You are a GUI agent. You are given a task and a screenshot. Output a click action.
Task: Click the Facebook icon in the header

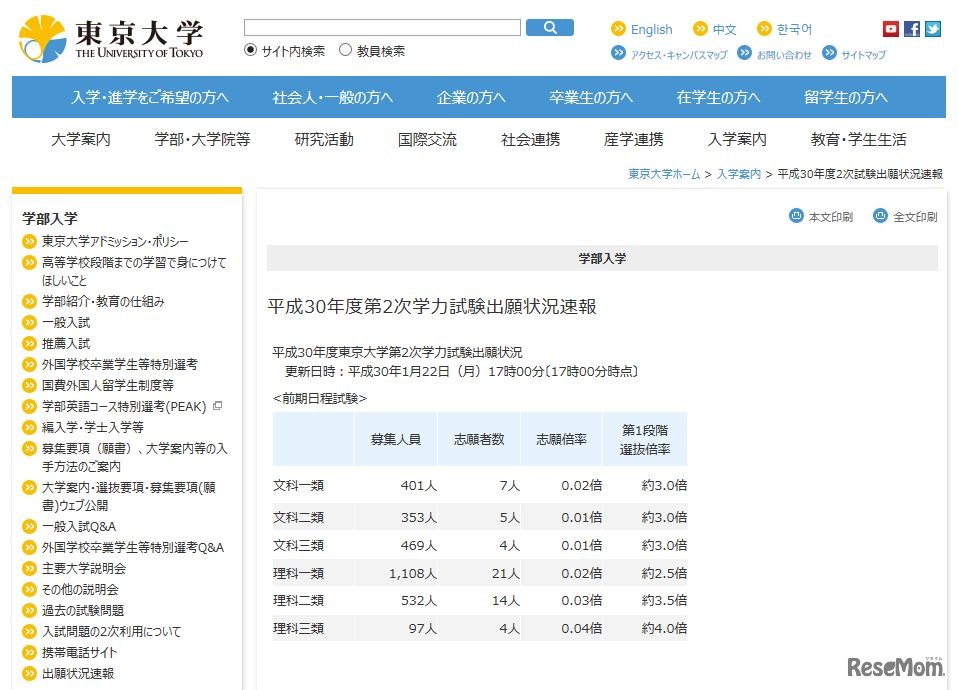(911, 28)
